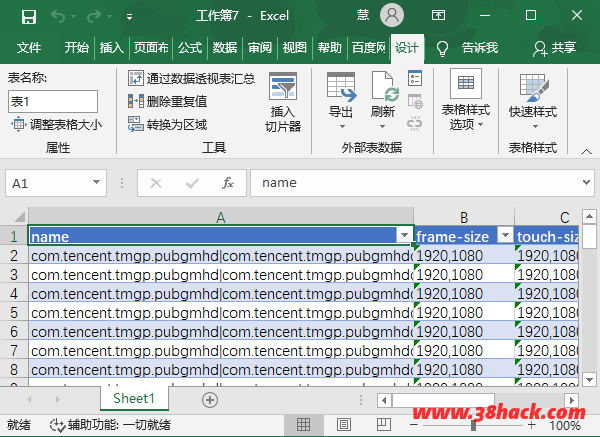The height and width of the screenshot is (437, 600).
Task: Switch to Page Break Preview icon
Action: click(383, 424)
